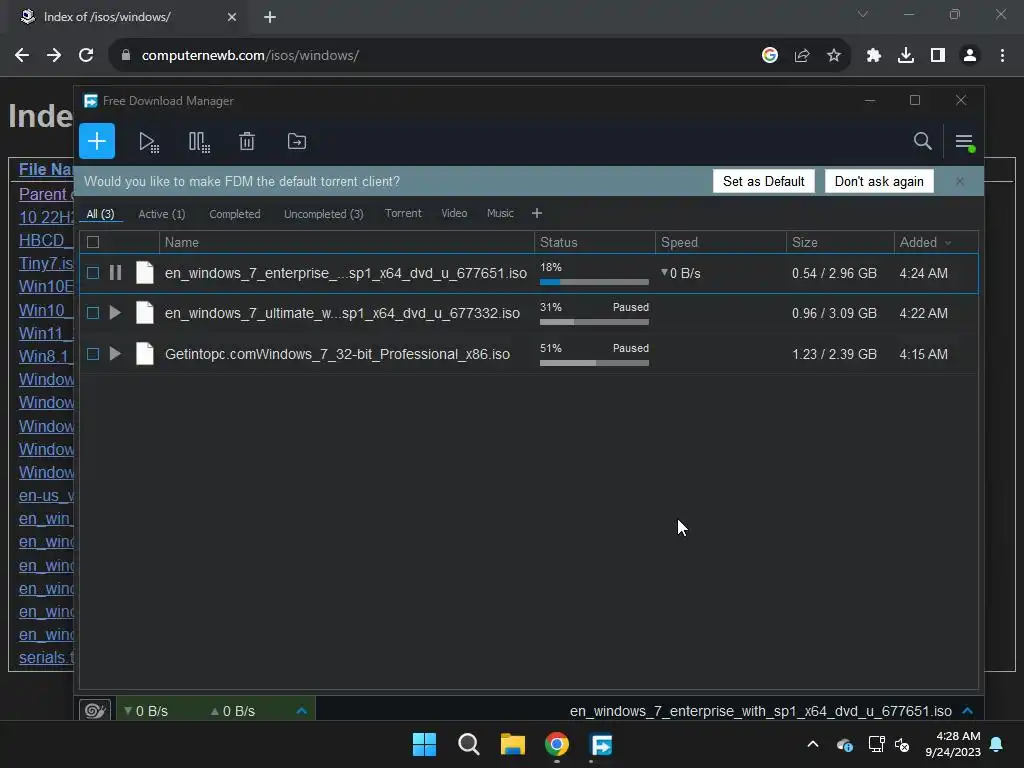Screen dimensions: 1024x768
Task: Open taskbar search
Action: click(x=468, y=744)
